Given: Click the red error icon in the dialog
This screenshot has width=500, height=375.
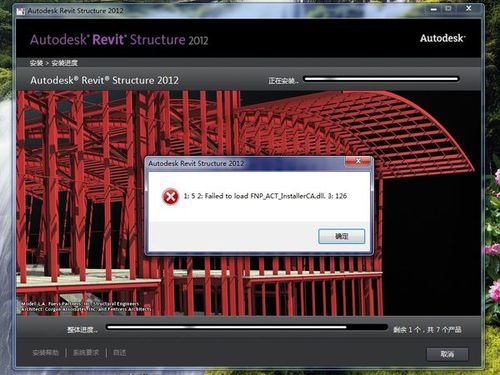Looking at the screenshot, I should coord(170,196).
